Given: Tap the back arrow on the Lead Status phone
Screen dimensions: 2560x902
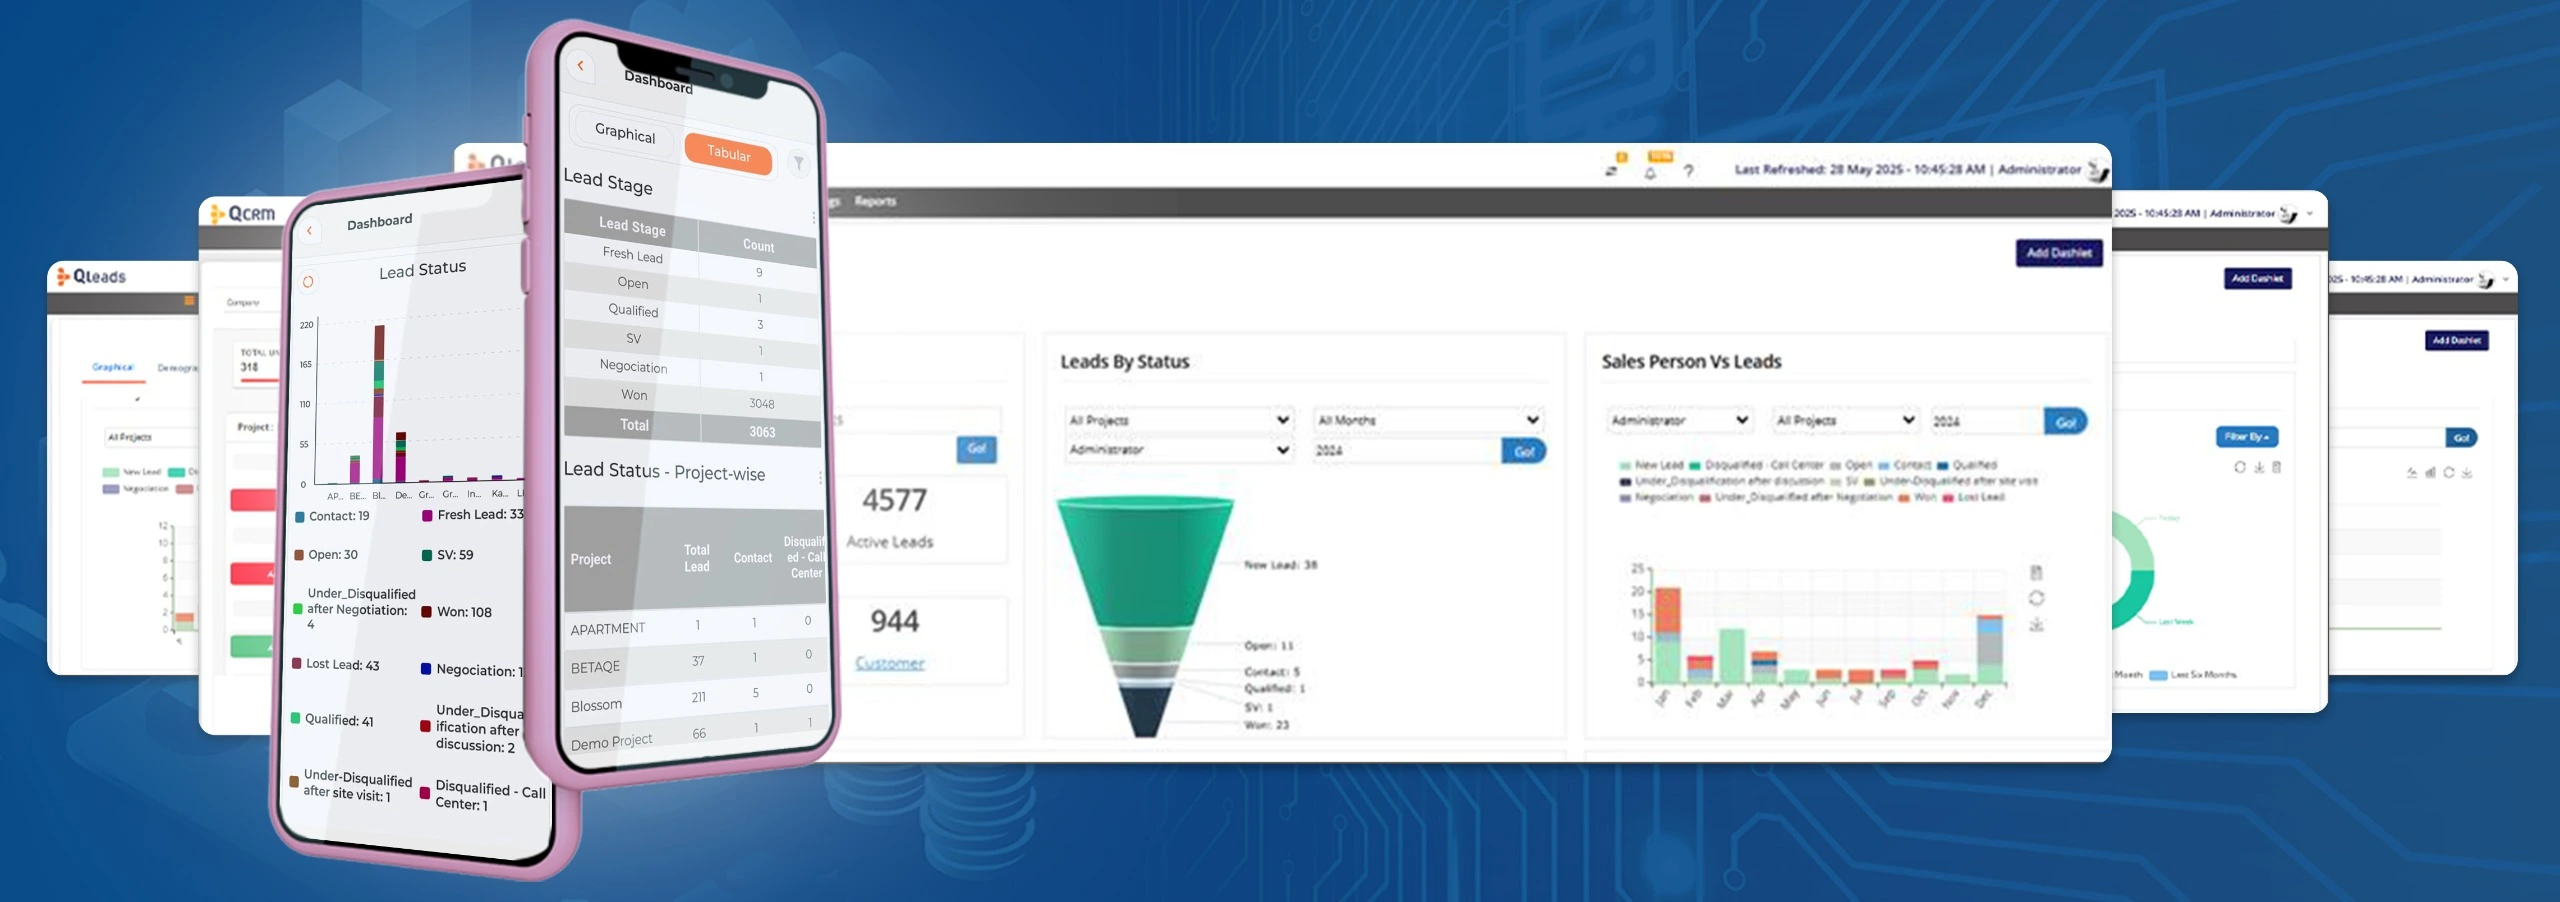Looking at the screenshot, I should point(310,231).
